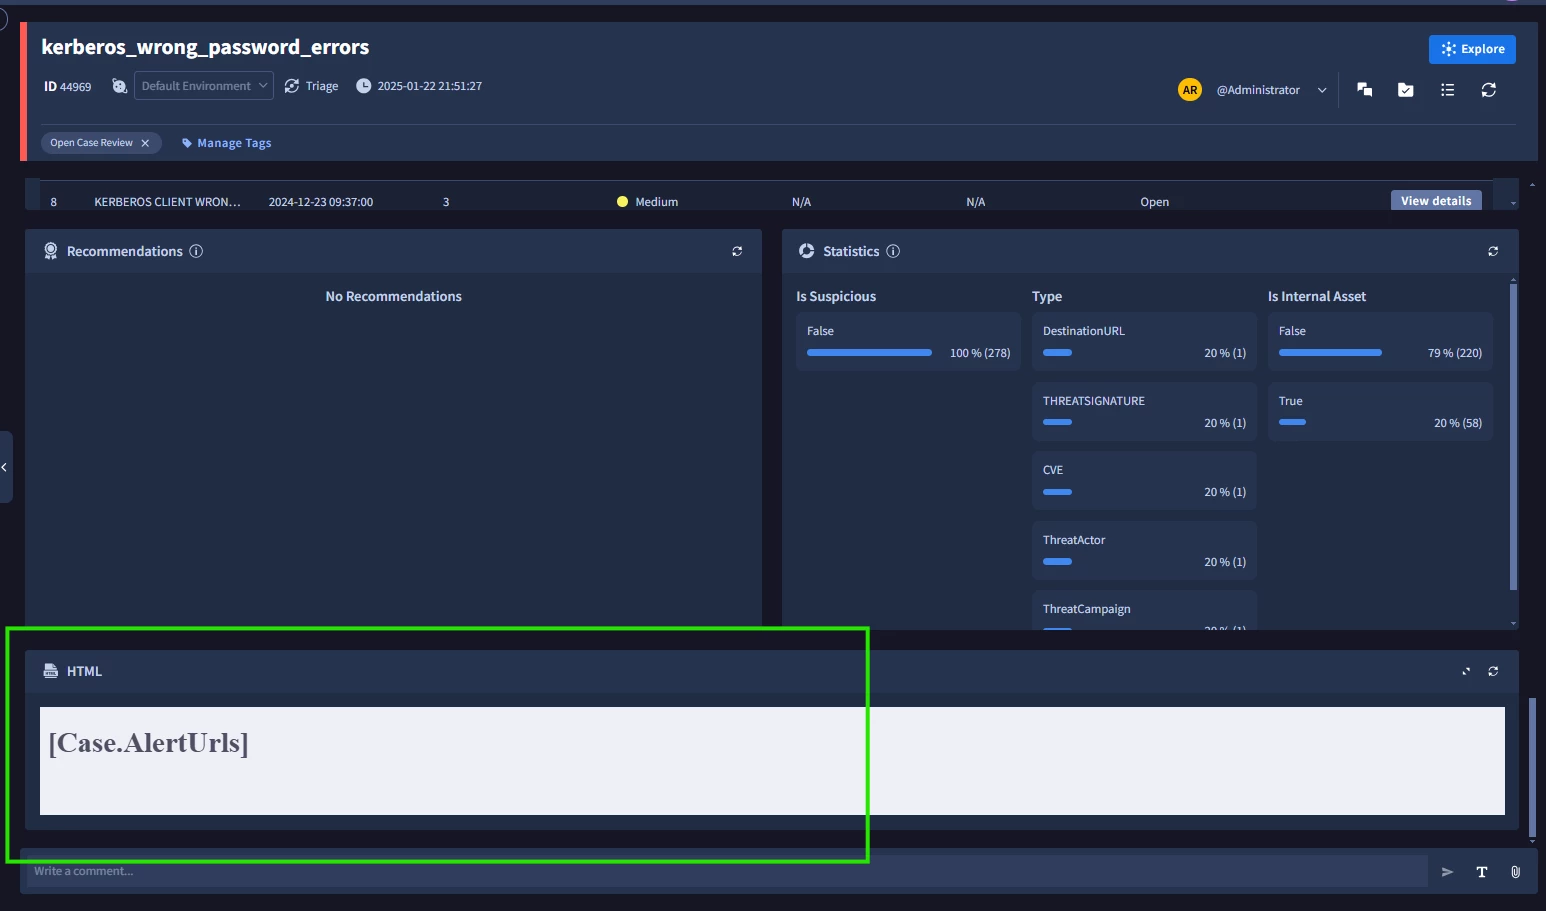Refresh the Statistics widget
This screenshot has width=1546, height=911.
point(1493,251)
